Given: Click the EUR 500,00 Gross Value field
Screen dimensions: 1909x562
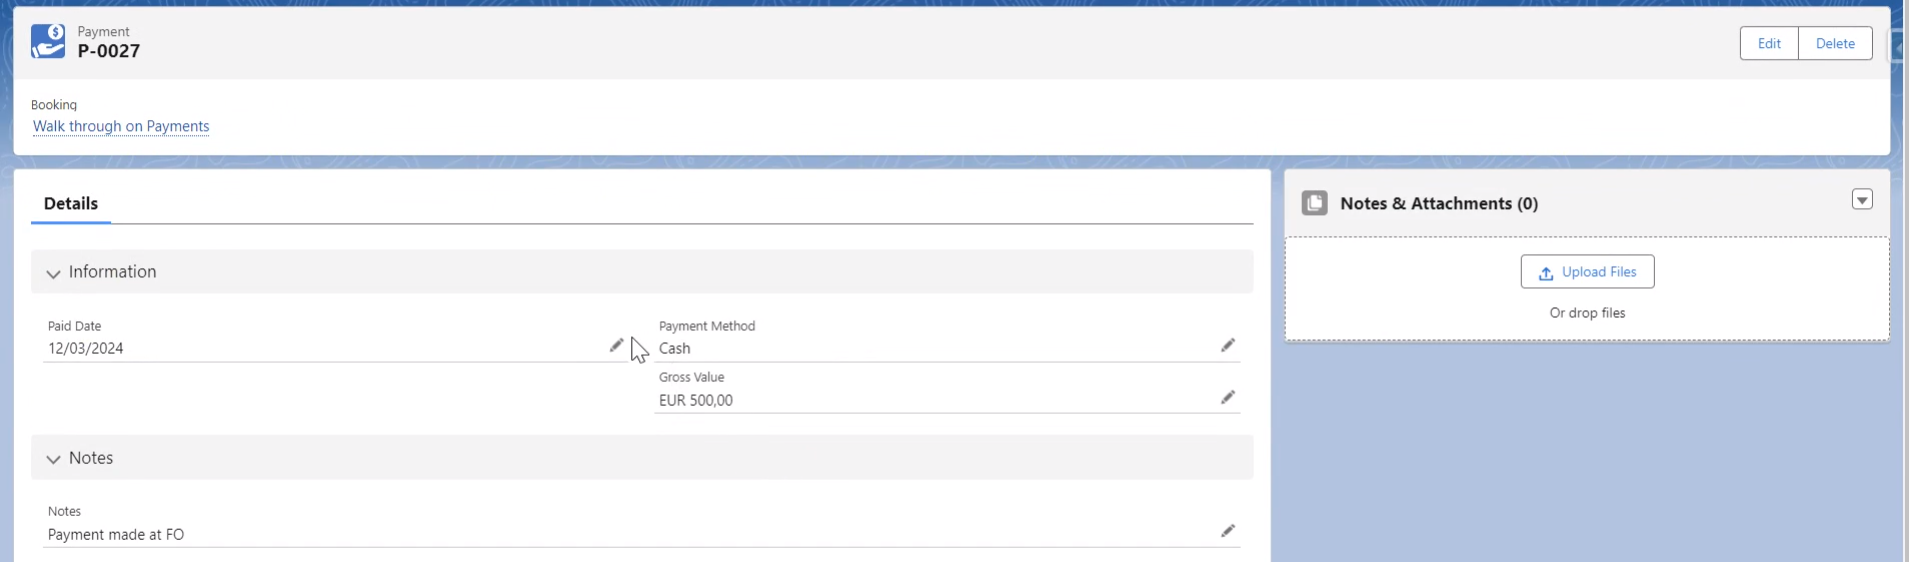Looking at the screenshot, I should (x=696, y=400).
